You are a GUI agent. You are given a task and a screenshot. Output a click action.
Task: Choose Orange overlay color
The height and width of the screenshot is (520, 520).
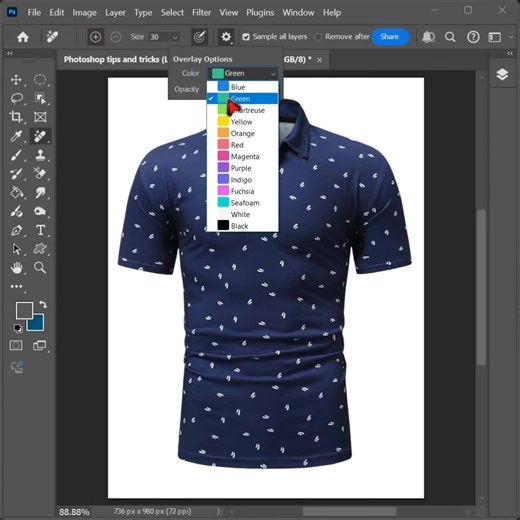[243, 133]
